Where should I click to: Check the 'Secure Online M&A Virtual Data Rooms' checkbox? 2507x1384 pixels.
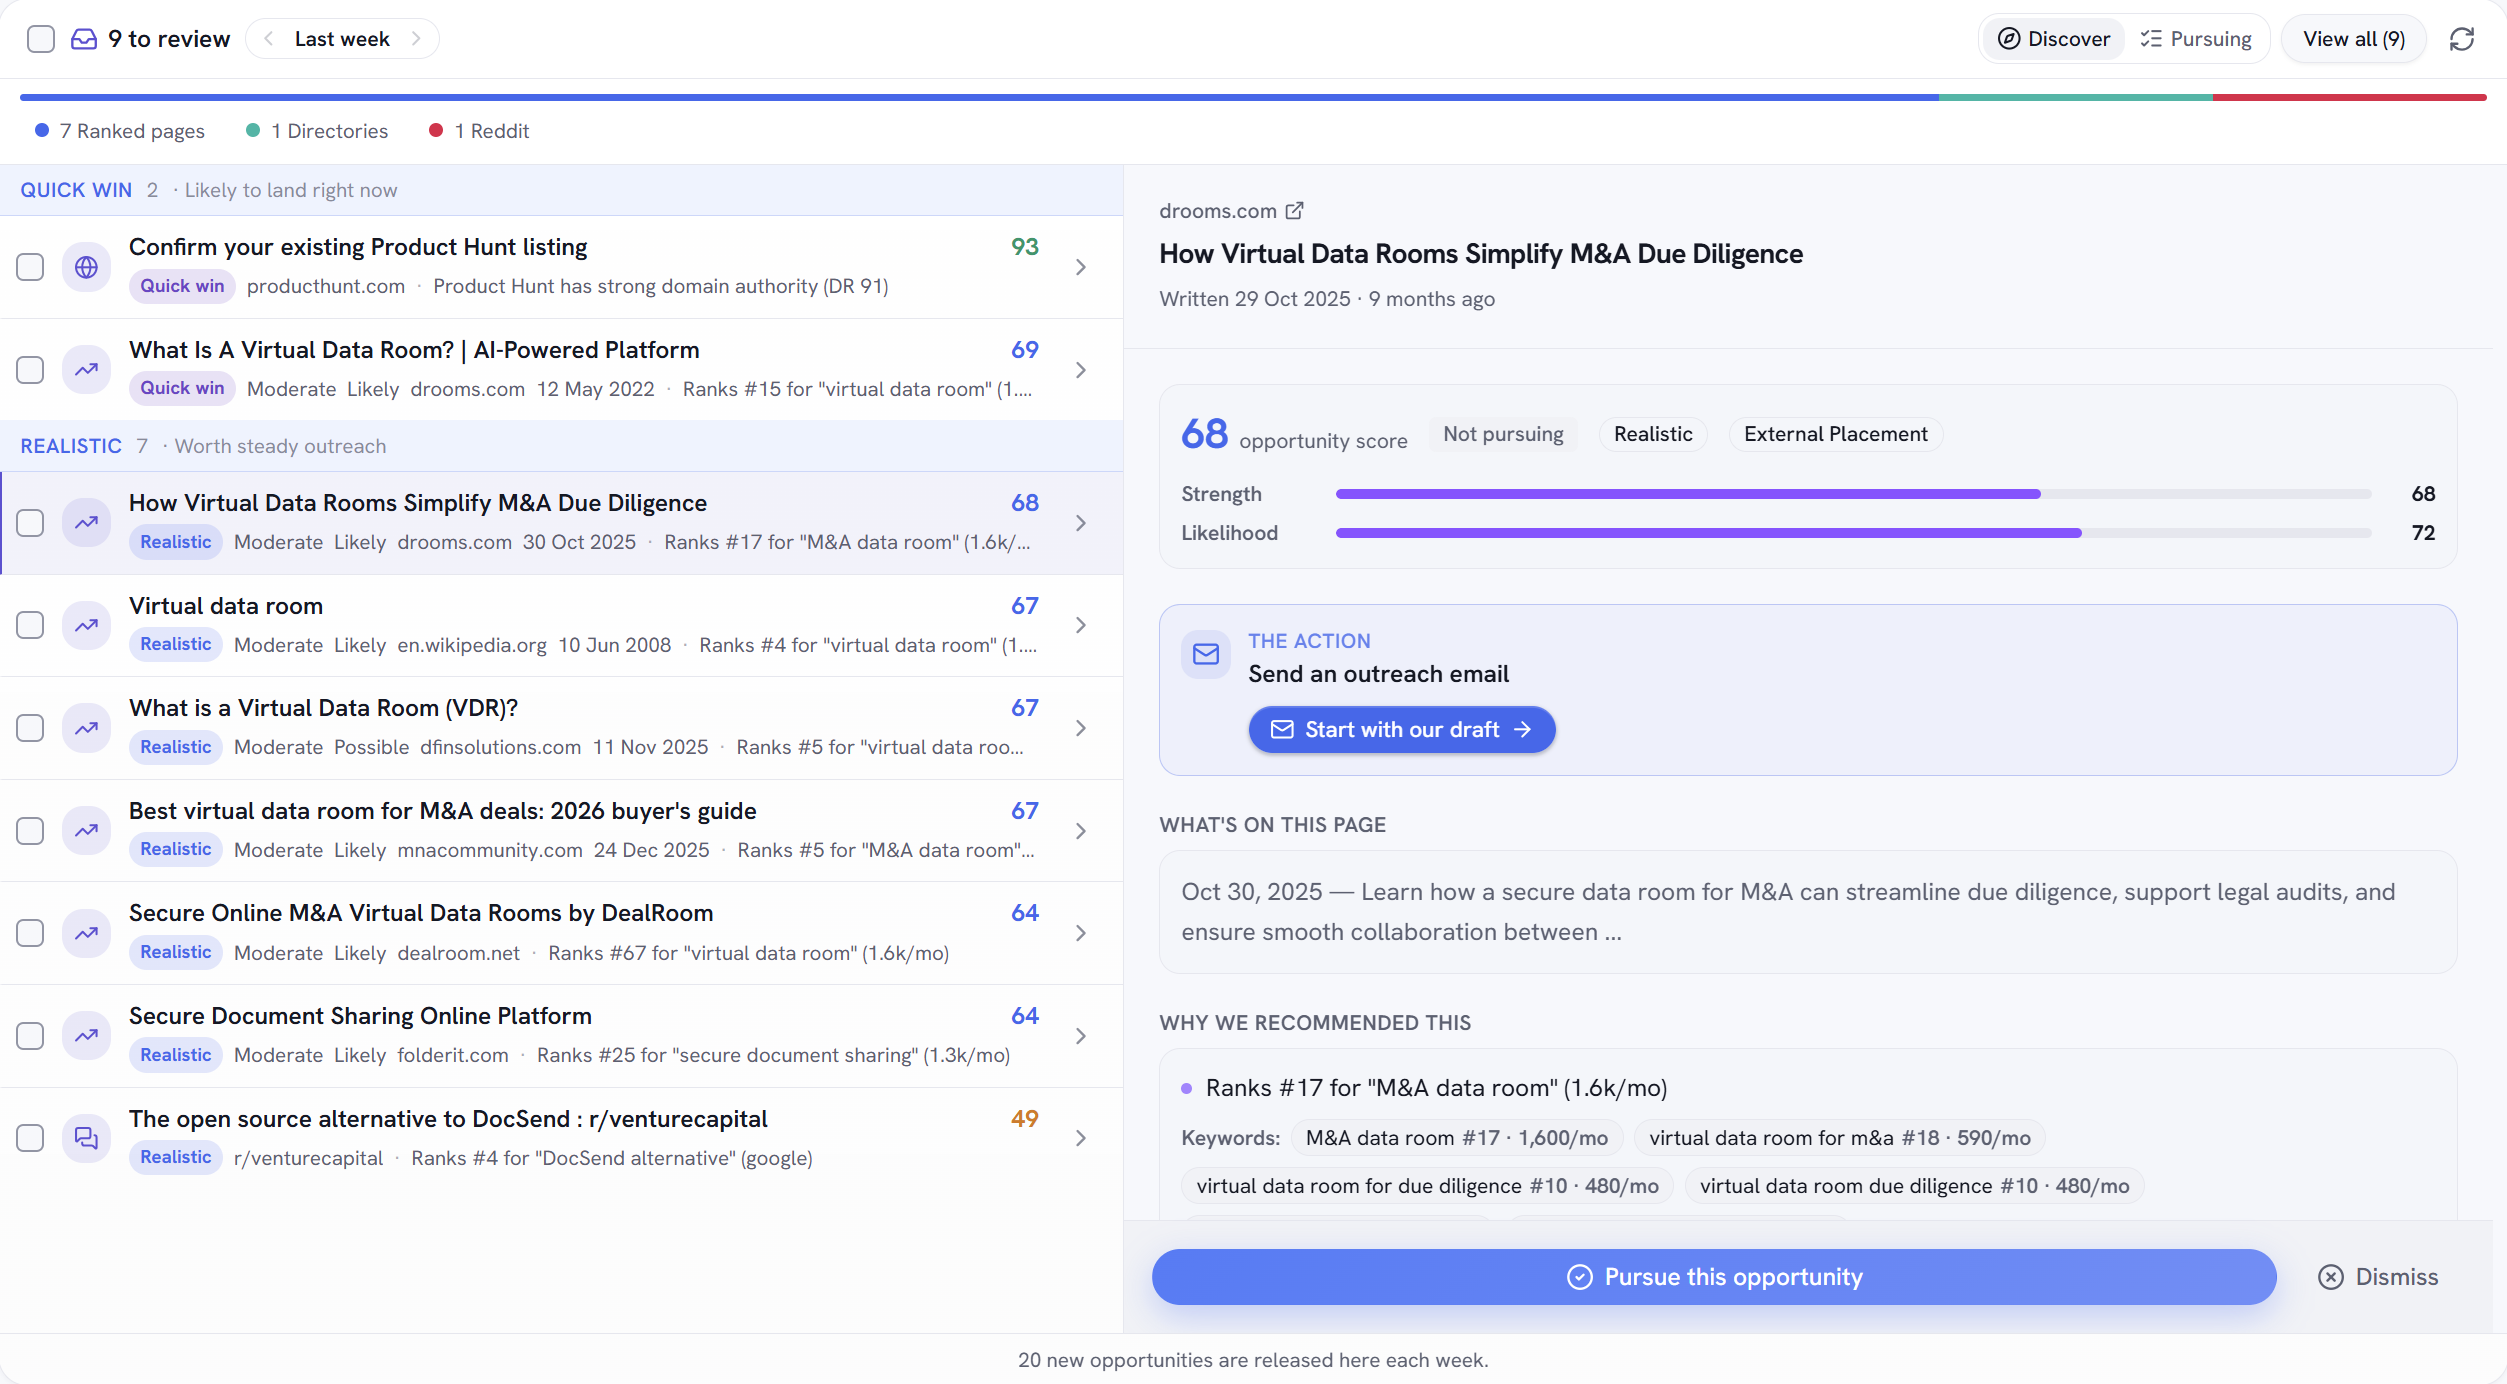click(x=30, y=933)
